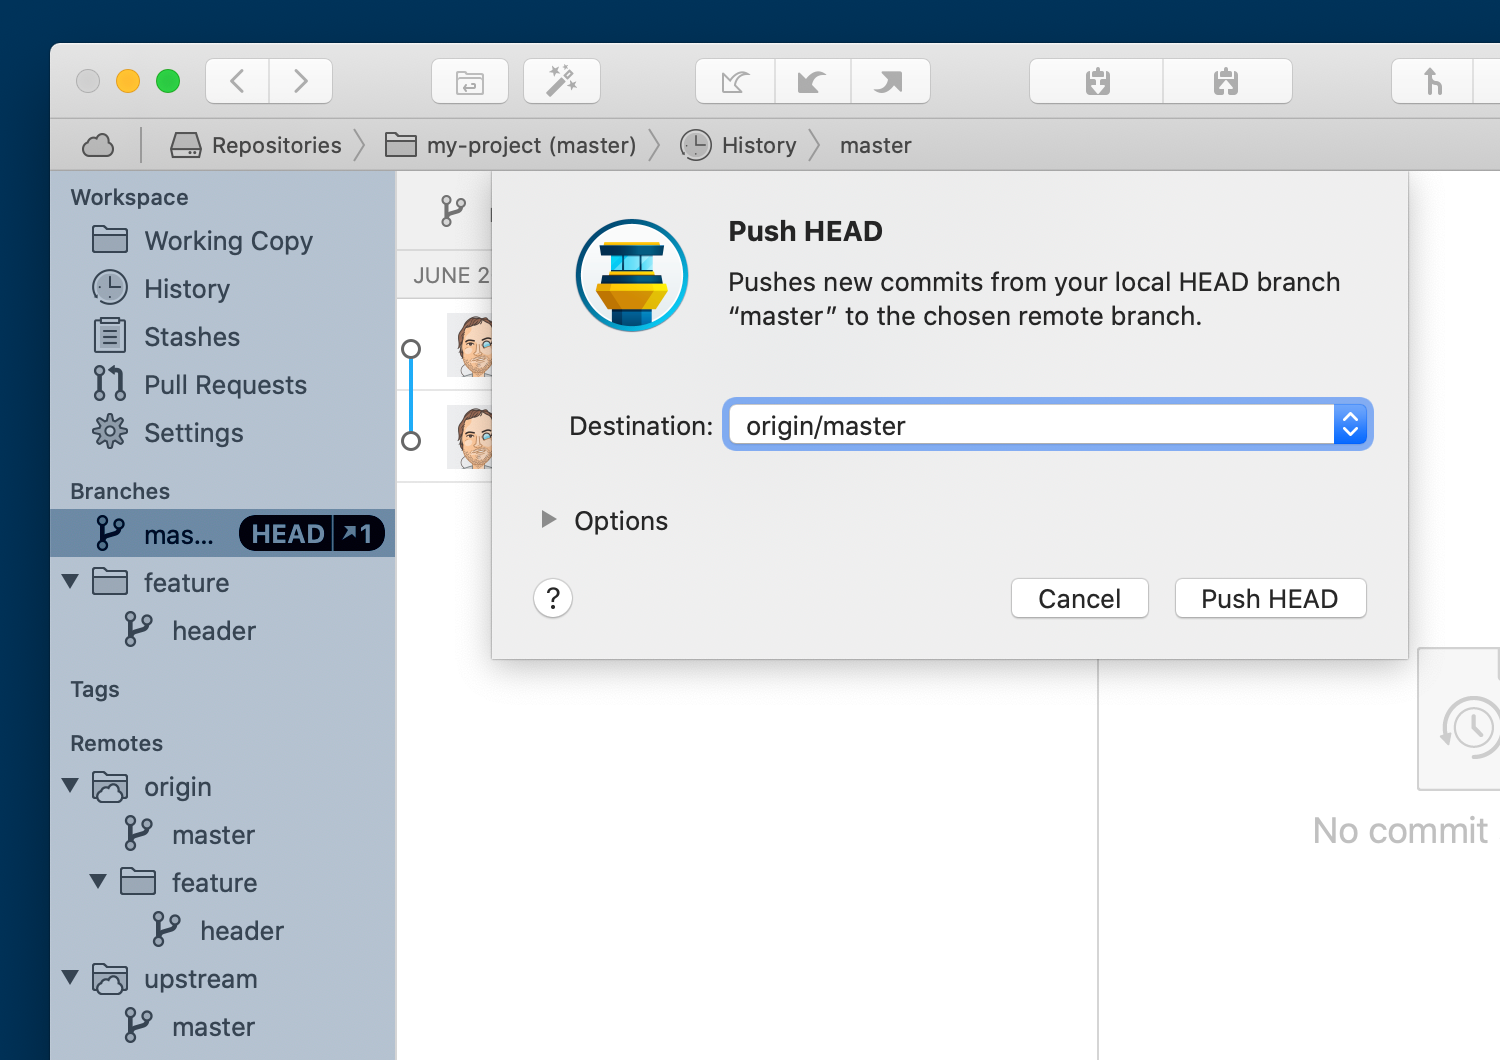Open the repository Settings from the sidebar

(x=193, y=432)
